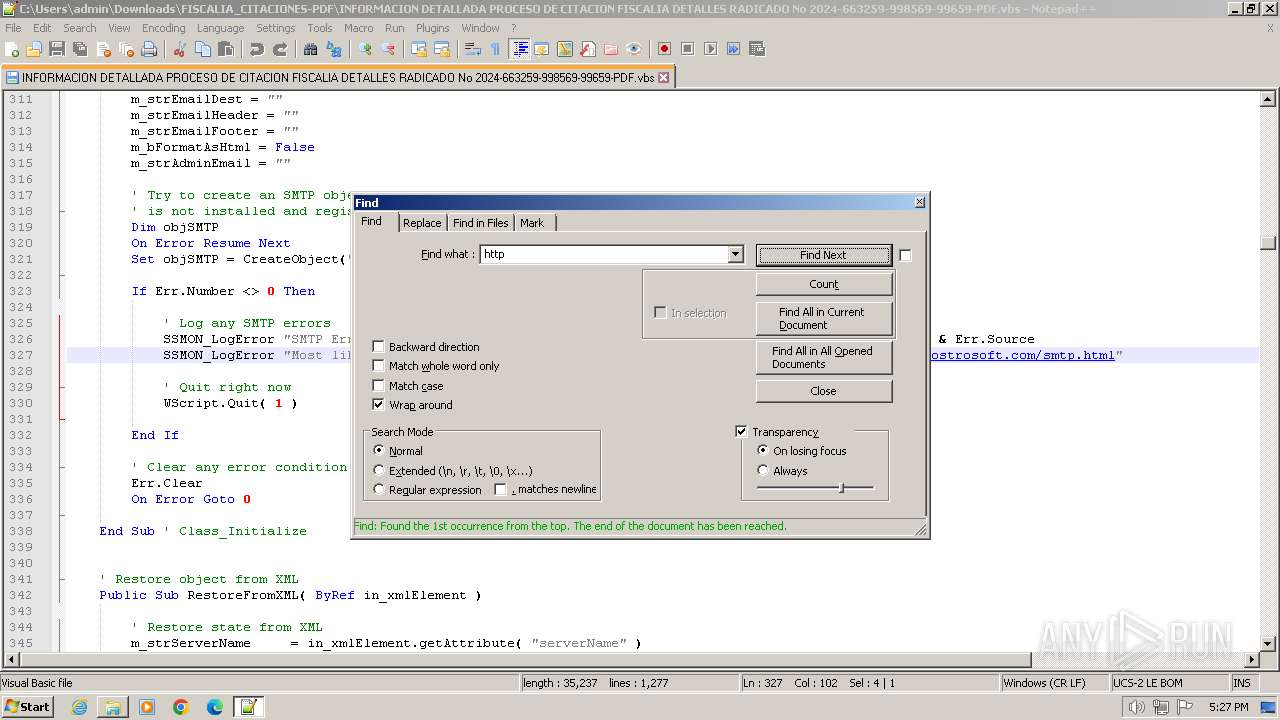Zoom out using toolbar icon
This screenshot has height=720, width=1280.
[x=388, y=49]
